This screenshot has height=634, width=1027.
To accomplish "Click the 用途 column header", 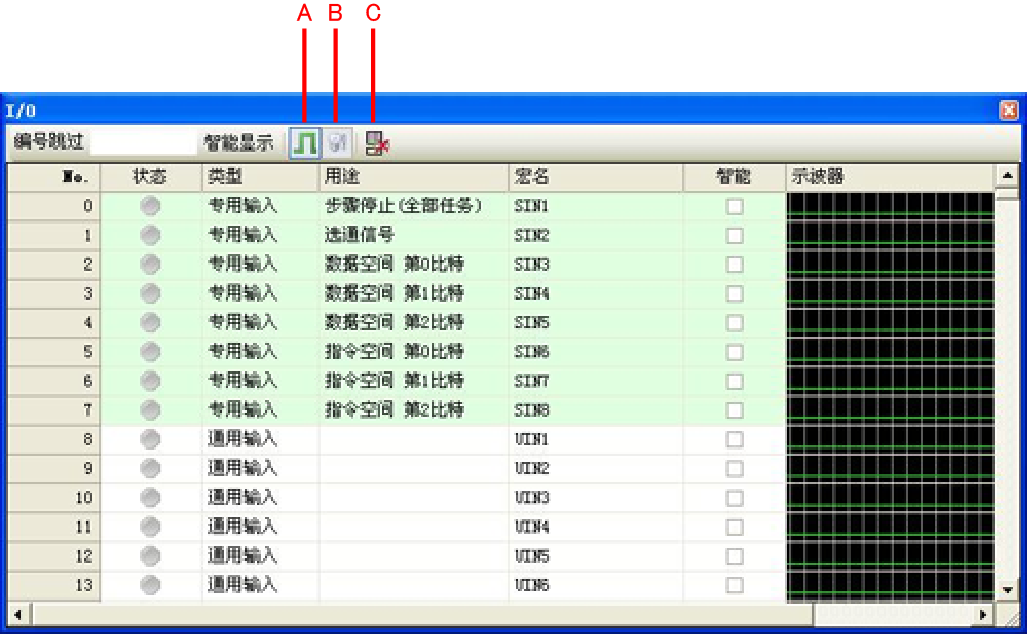I will pyautogui.click(x=413, y=177).
